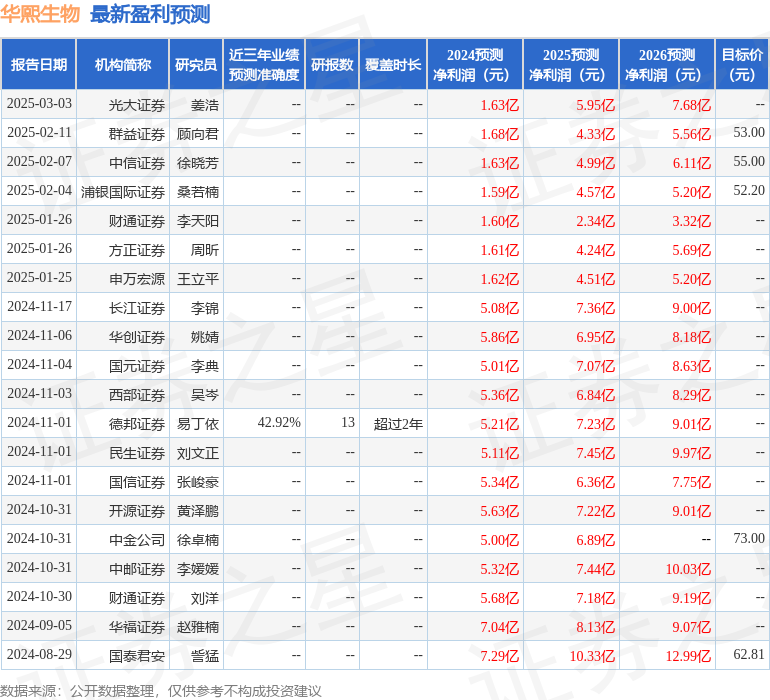Viewport: 770px width, 700px height.
Task: Click researcher 黄泽鹏
Action: tap(198, 511)
